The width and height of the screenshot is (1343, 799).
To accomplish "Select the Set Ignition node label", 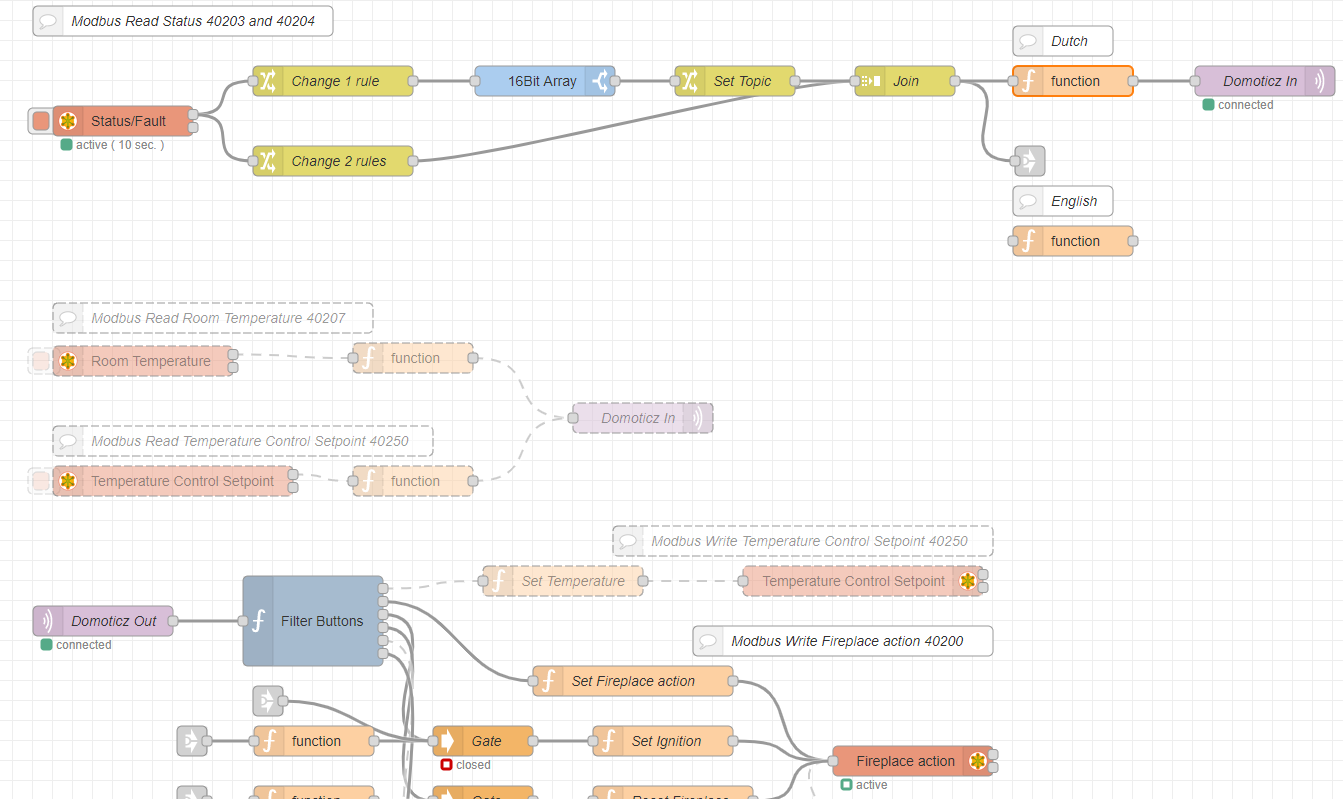I will point(666,741).
